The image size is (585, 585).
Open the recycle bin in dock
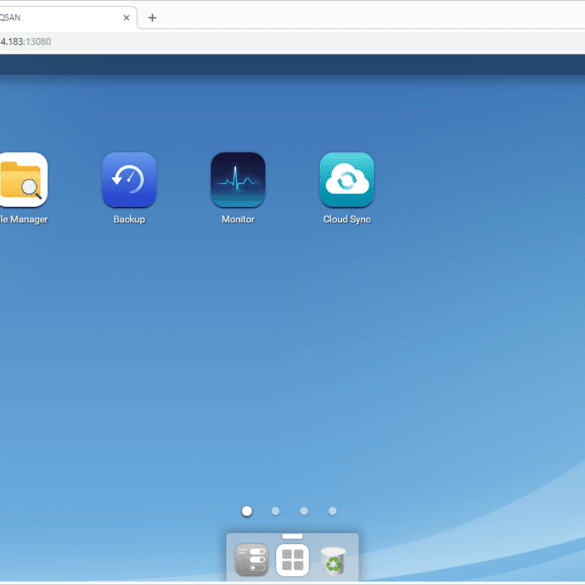(334, 560)
